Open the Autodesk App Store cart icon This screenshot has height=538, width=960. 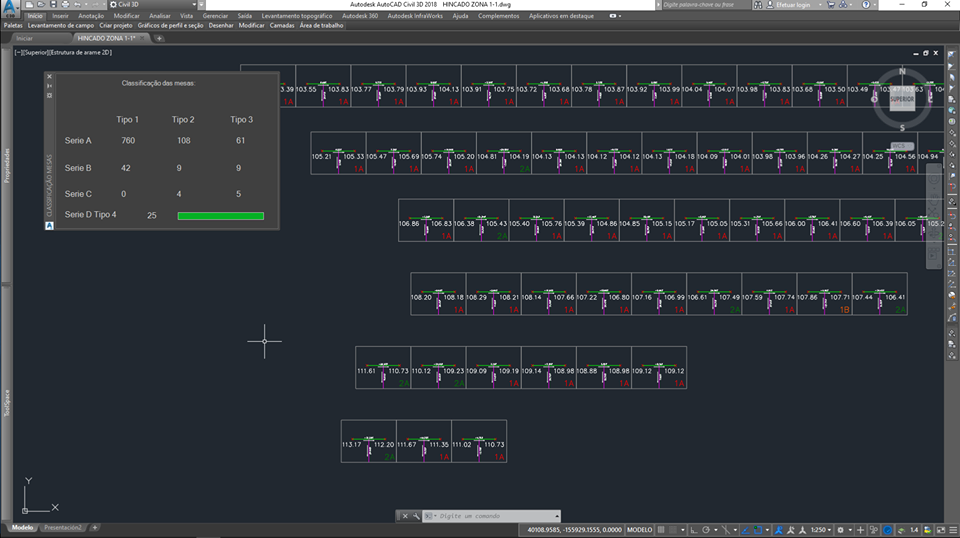coord(831,4)
